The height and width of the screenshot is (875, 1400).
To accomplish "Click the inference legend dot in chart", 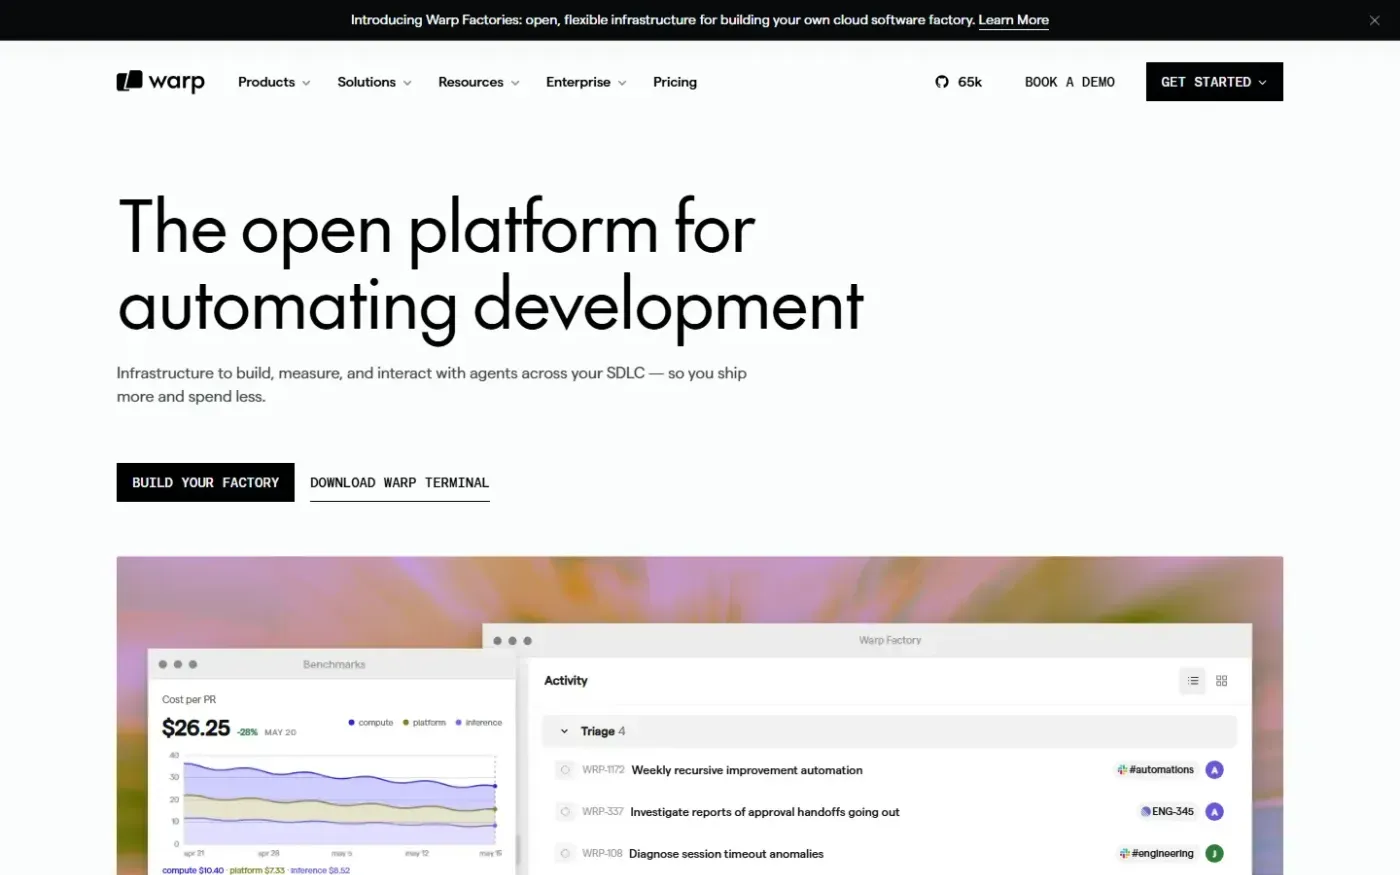I will click(458, 722).
